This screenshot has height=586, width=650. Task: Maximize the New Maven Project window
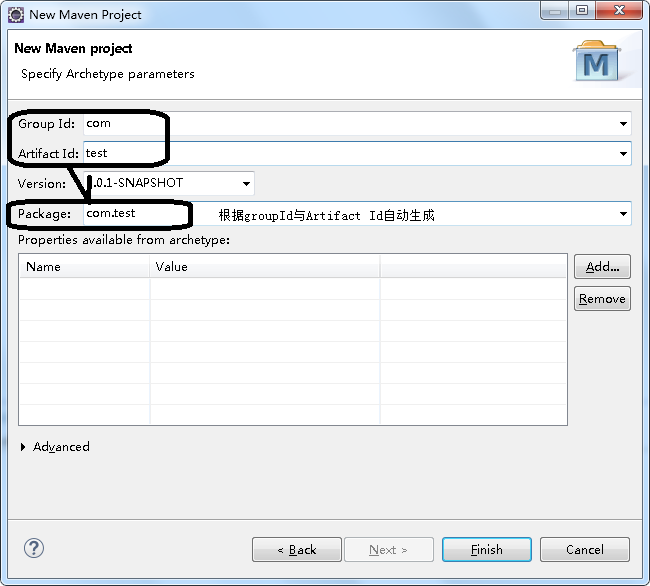click(582, 10)
